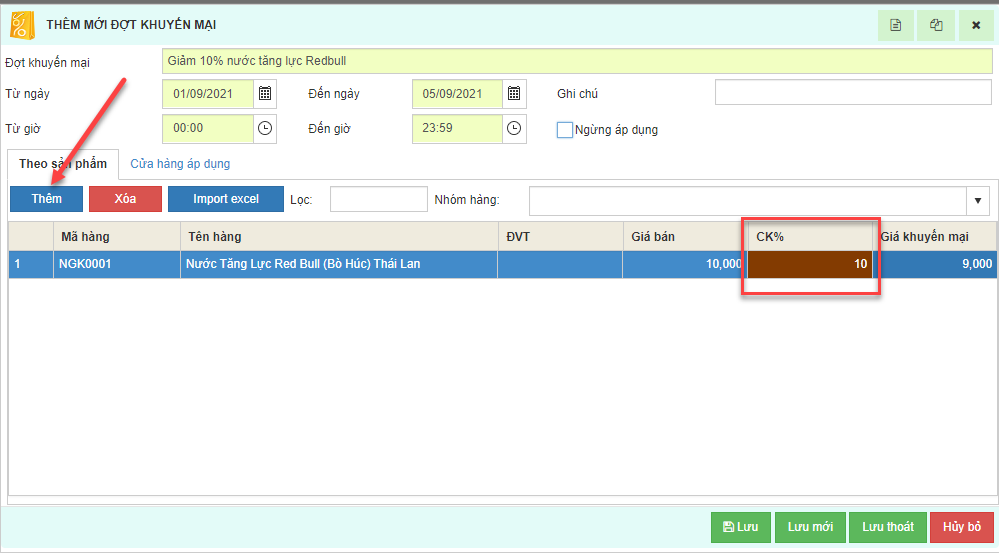This screenshot has width=999, height=553.
Task: Click the Lọc filter input field
Action: (x=378, y=199)
